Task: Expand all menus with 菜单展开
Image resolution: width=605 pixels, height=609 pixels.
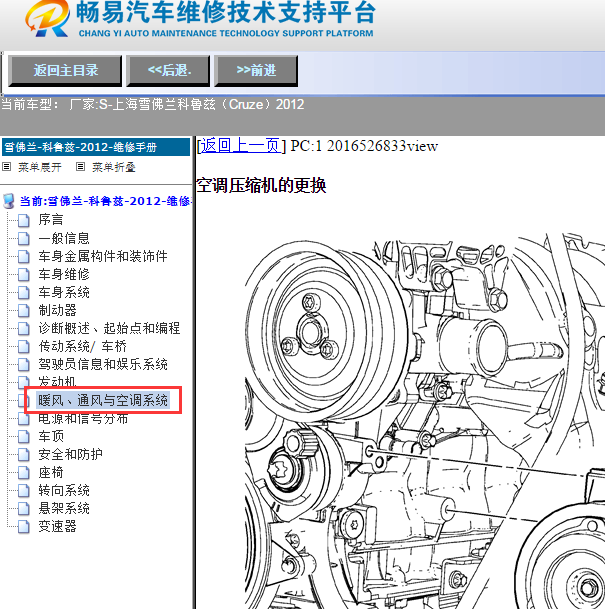Action: [x=40, y=167]
